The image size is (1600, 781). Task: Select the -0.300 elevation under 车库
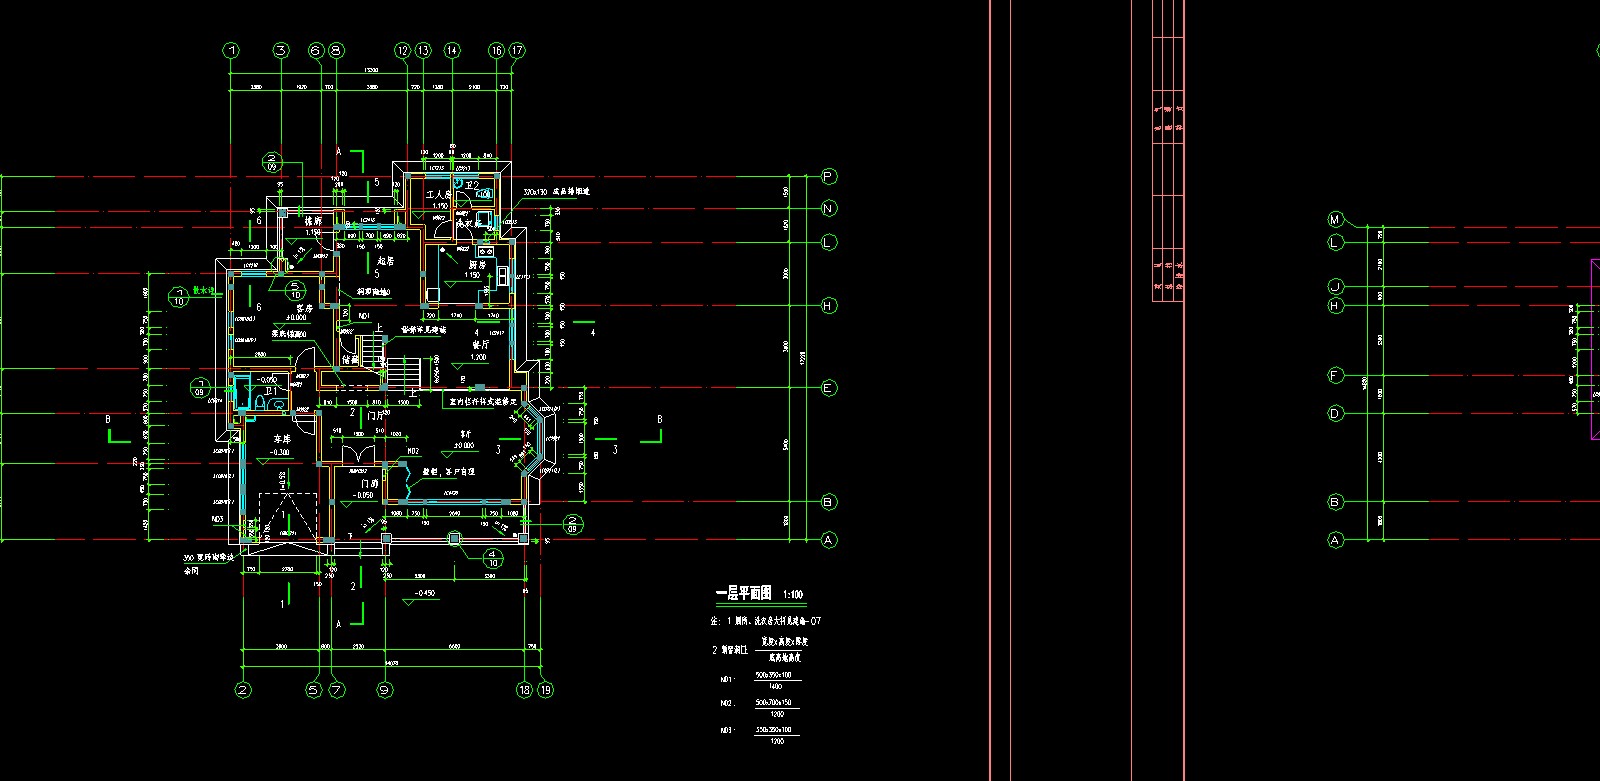click(x=280, y=452)
